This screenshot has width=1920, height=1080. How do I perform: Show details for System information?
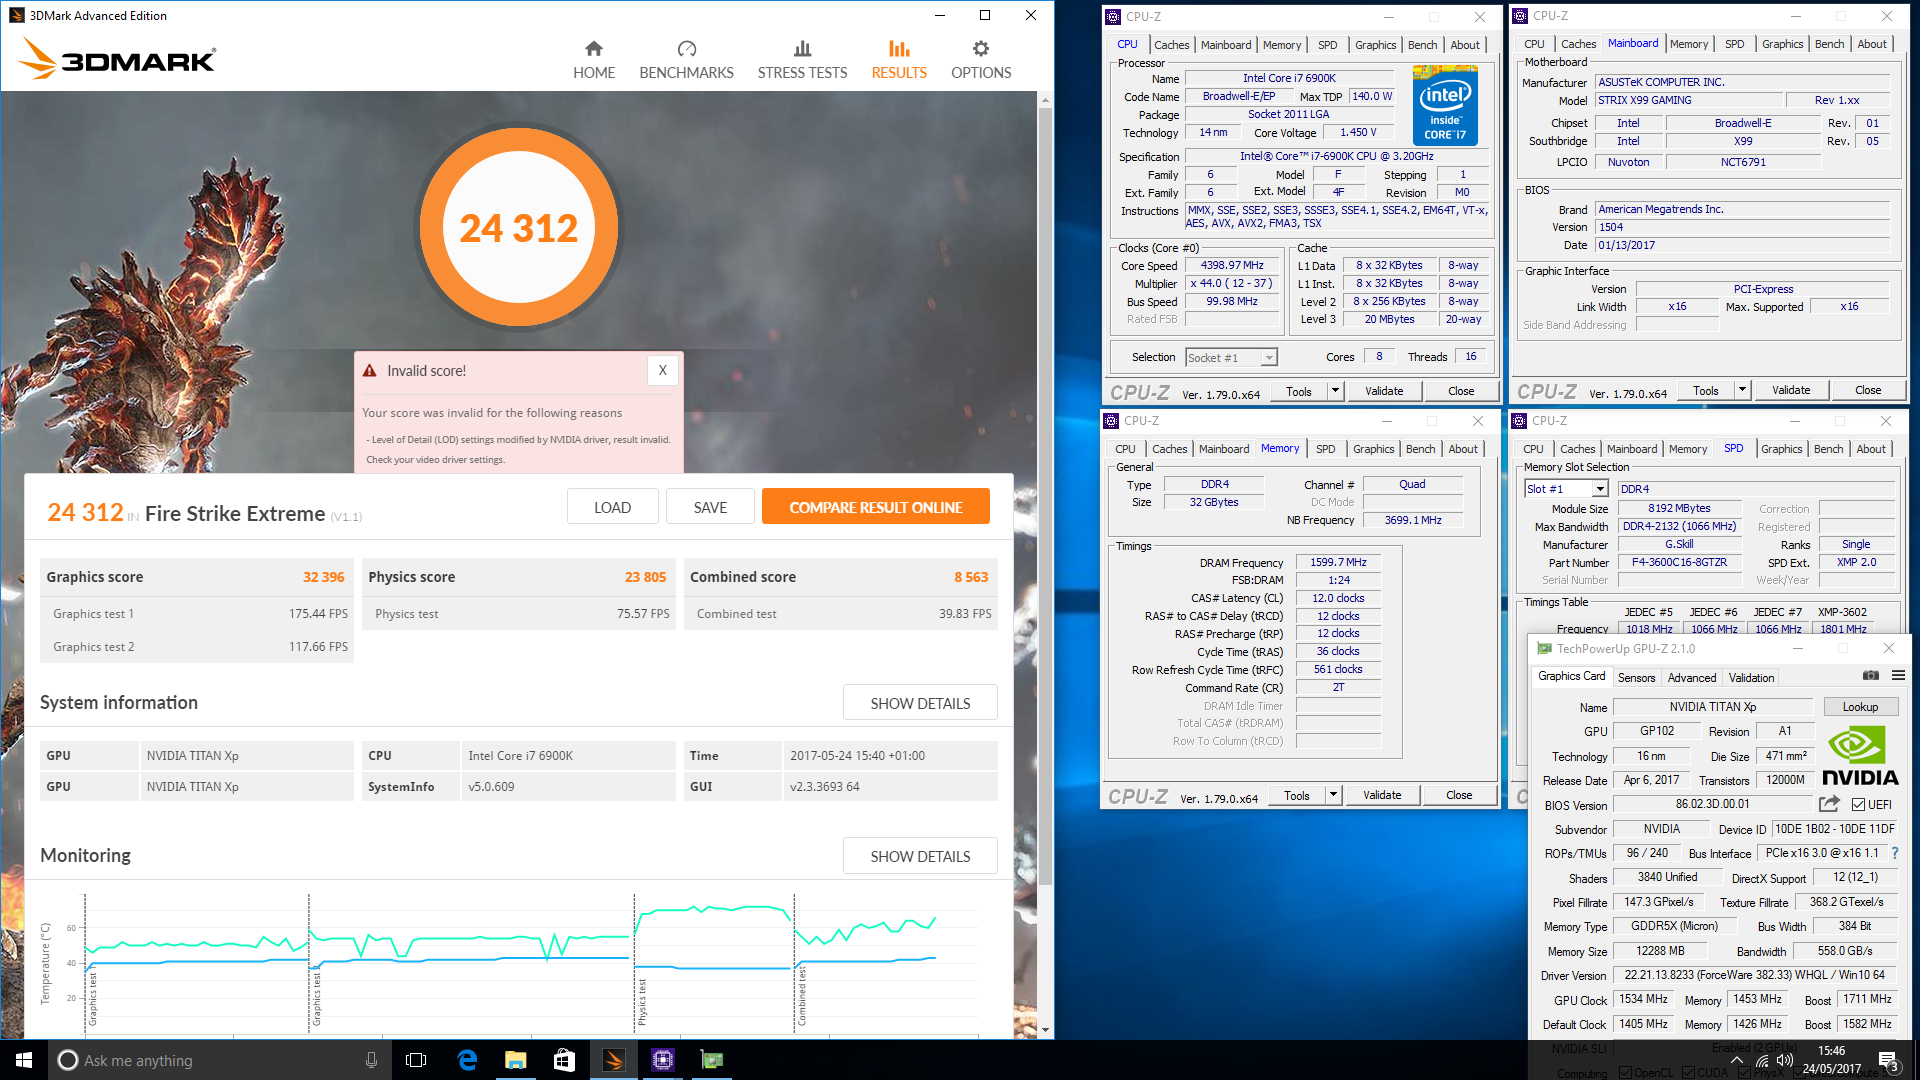pyautogui.click(x=920, y=703)
